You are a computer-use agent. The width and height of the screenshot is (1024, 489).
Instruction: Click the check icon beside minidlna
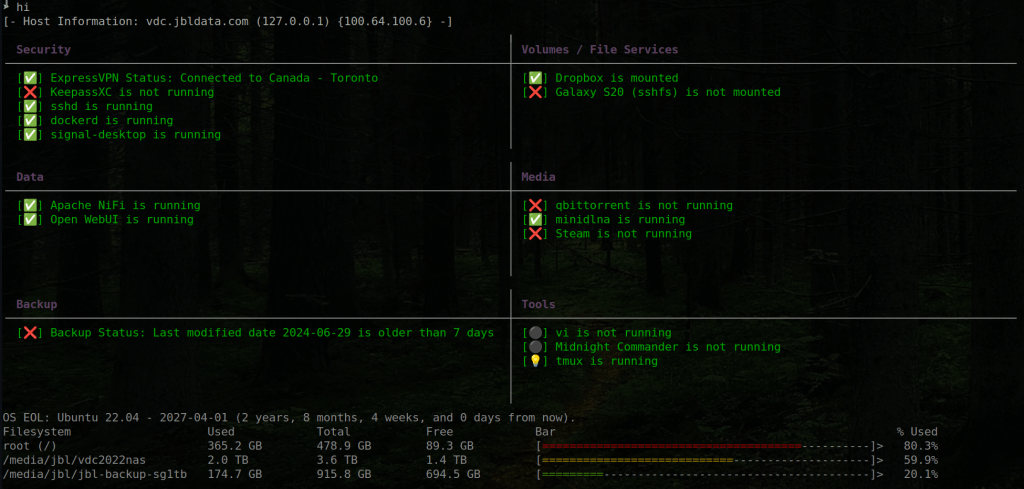pyautogui.click(x=535, y=219)
